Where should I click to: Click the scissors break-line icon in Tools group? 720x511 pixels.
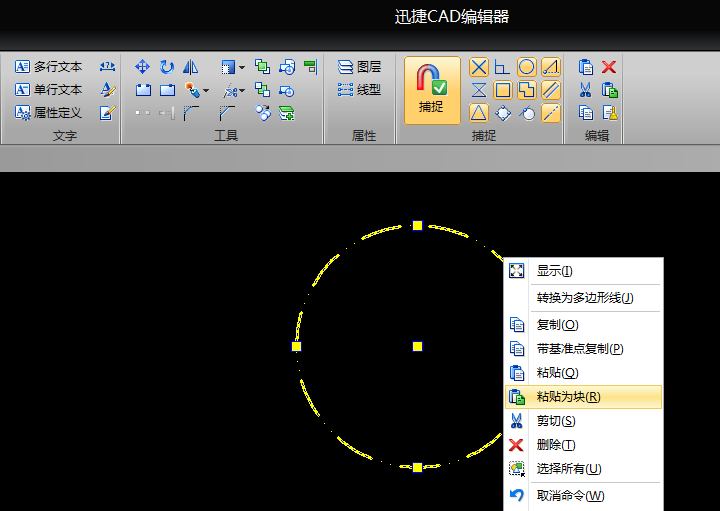point(230,91)
